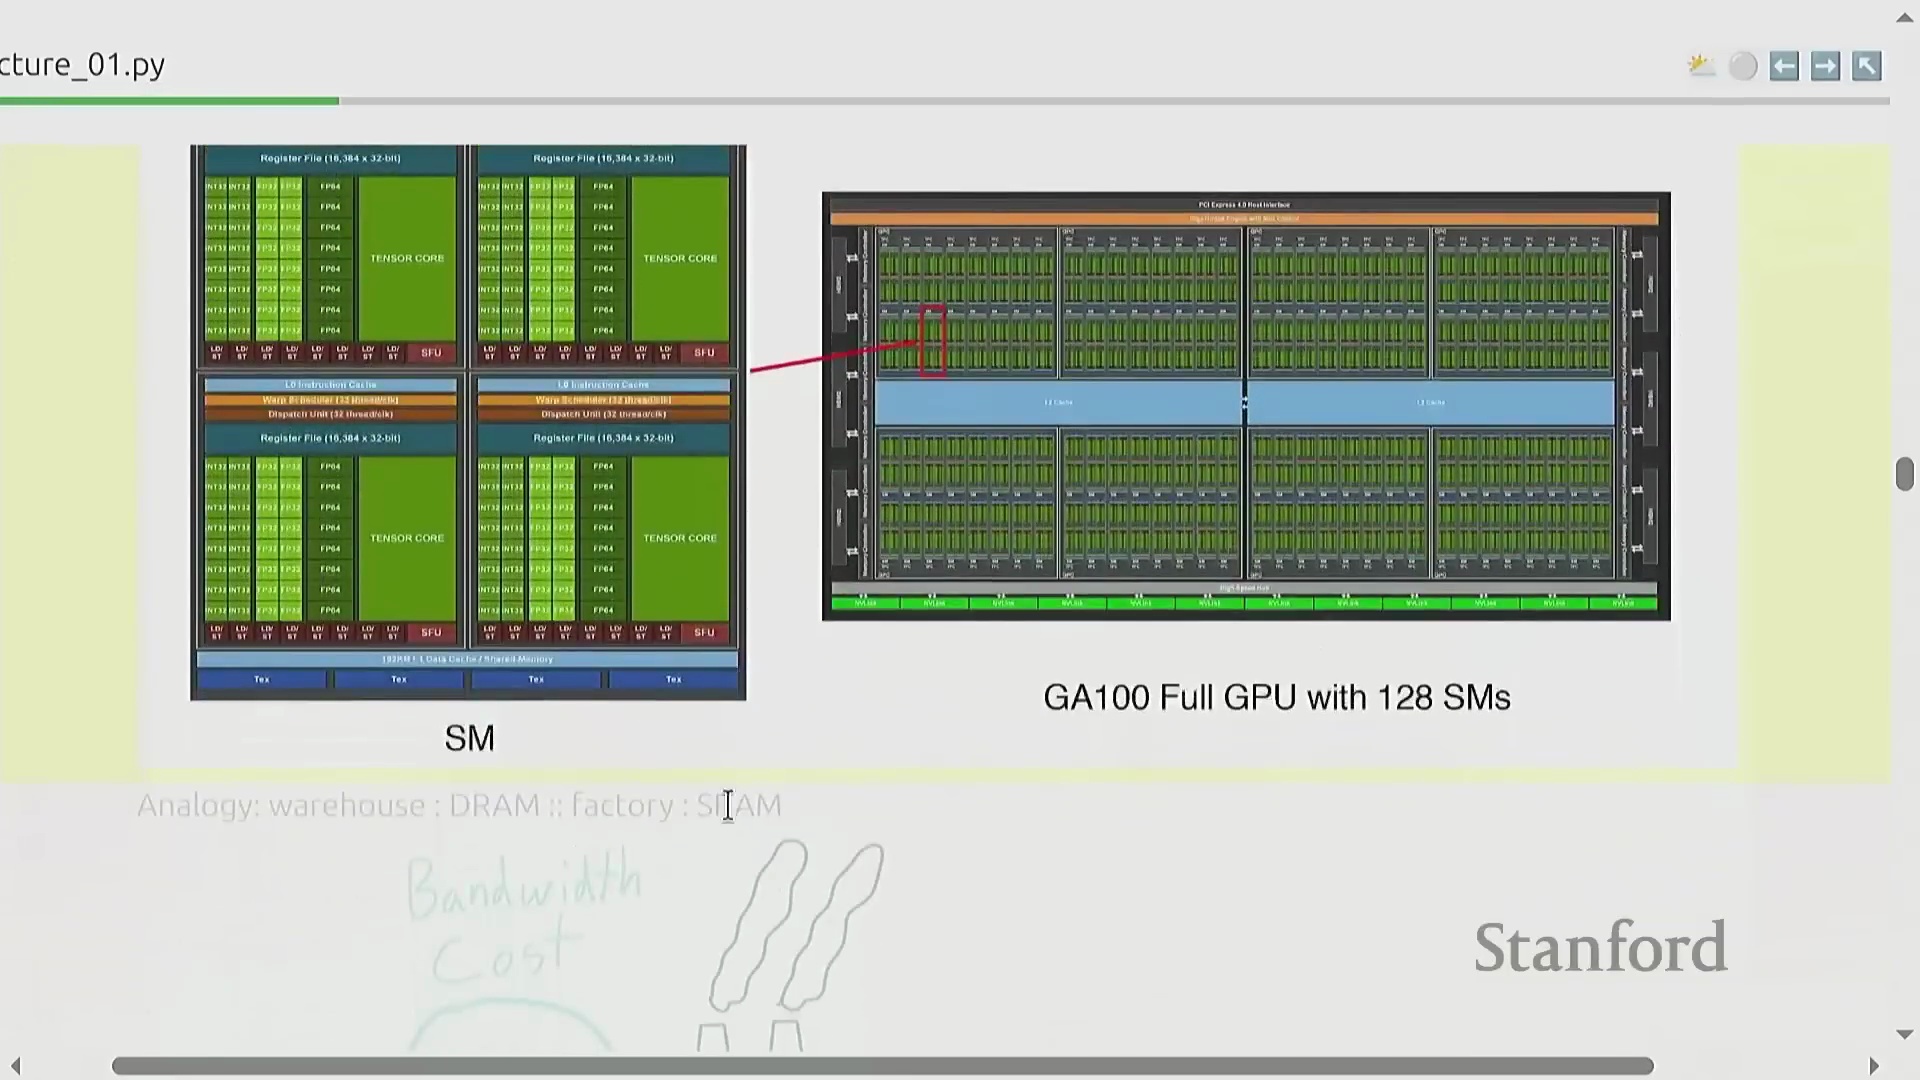1920x1080 pixels.
Task: Toggle the gray circle indicator button
Action: point(1743,66)
